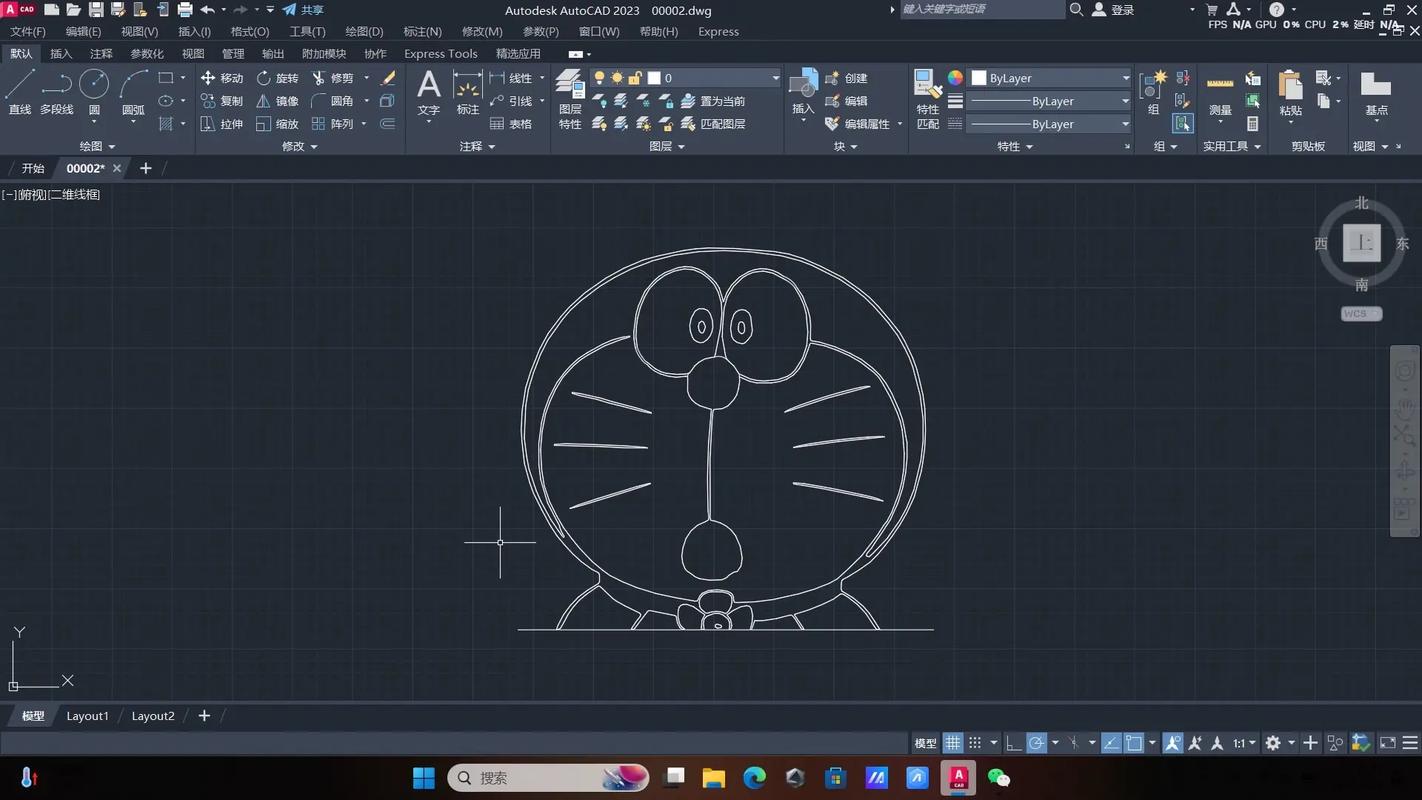The image size is (1422, 800).
Task: Toggle ortho mode in status bar
Action: [1013, 743]
